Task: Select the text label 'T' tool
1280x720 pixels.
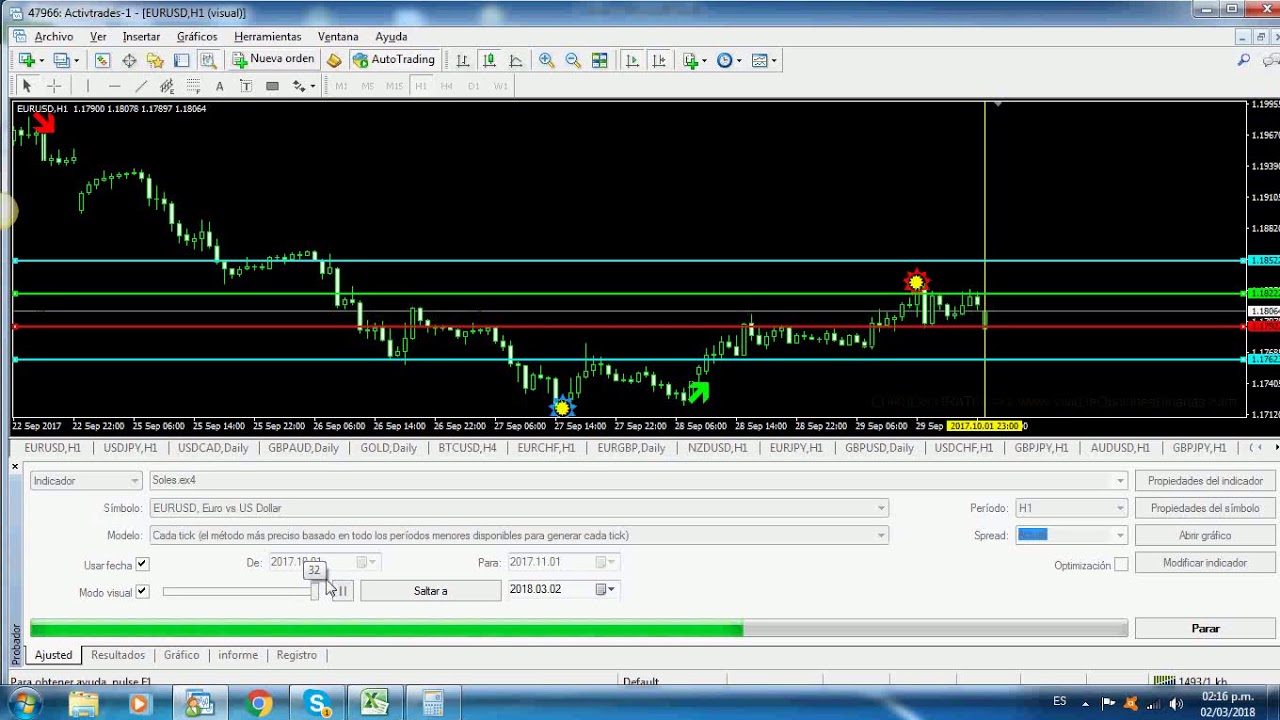Action: tap(246, 86)
